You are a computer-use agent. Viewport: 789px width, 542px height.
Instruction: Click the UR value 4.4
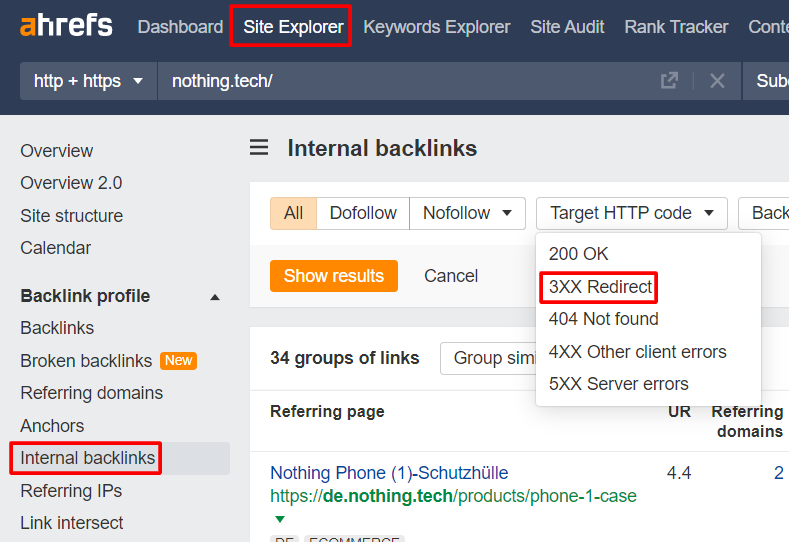(679, 473)
